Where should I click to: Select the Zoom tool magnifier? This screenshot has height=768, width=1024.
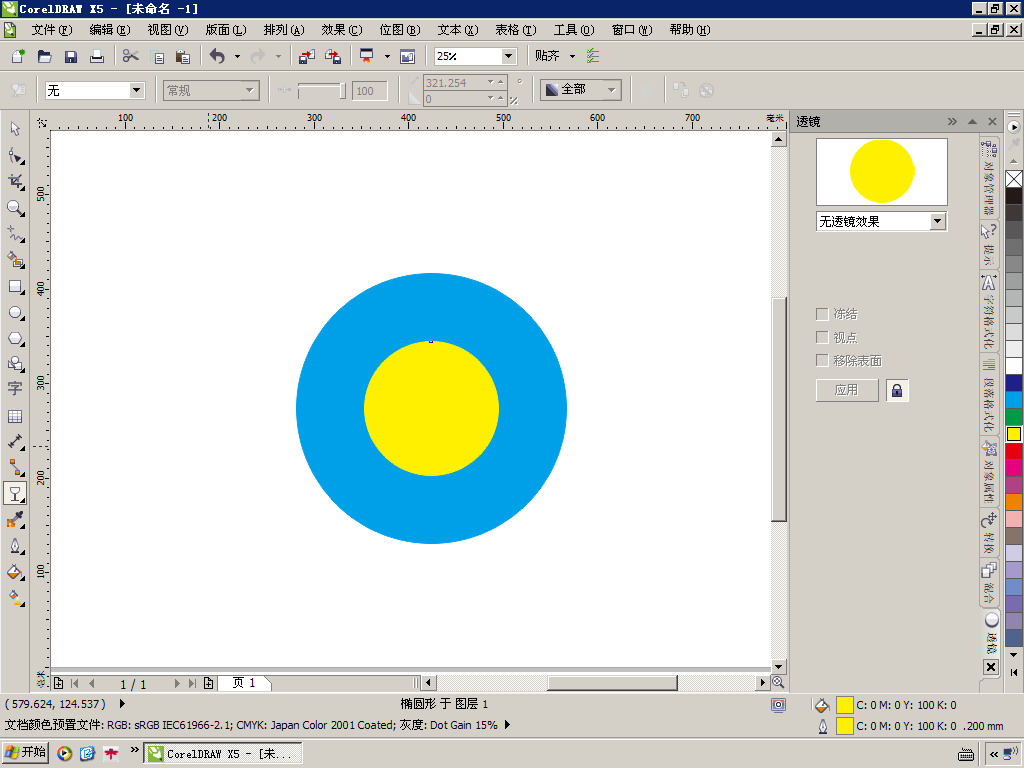click(x=15, y=208)
